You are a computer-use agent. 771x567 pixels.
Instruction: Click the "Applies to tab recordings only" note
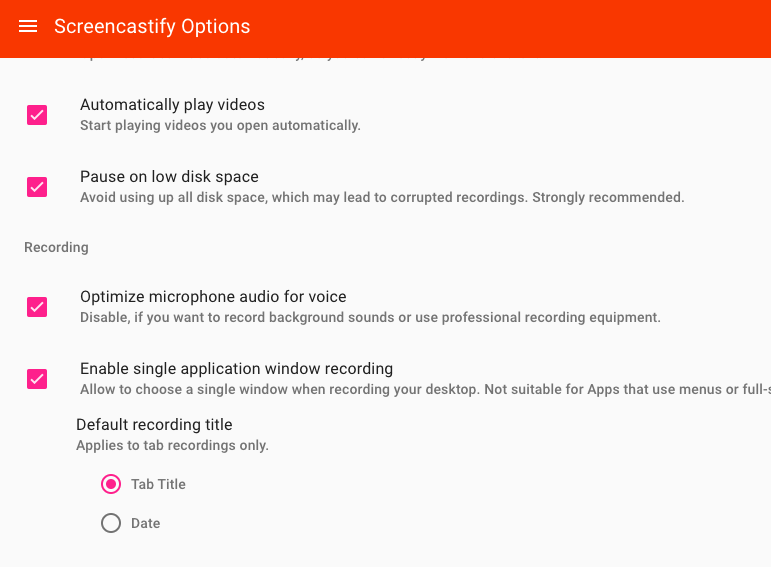(x=172, y=446)
